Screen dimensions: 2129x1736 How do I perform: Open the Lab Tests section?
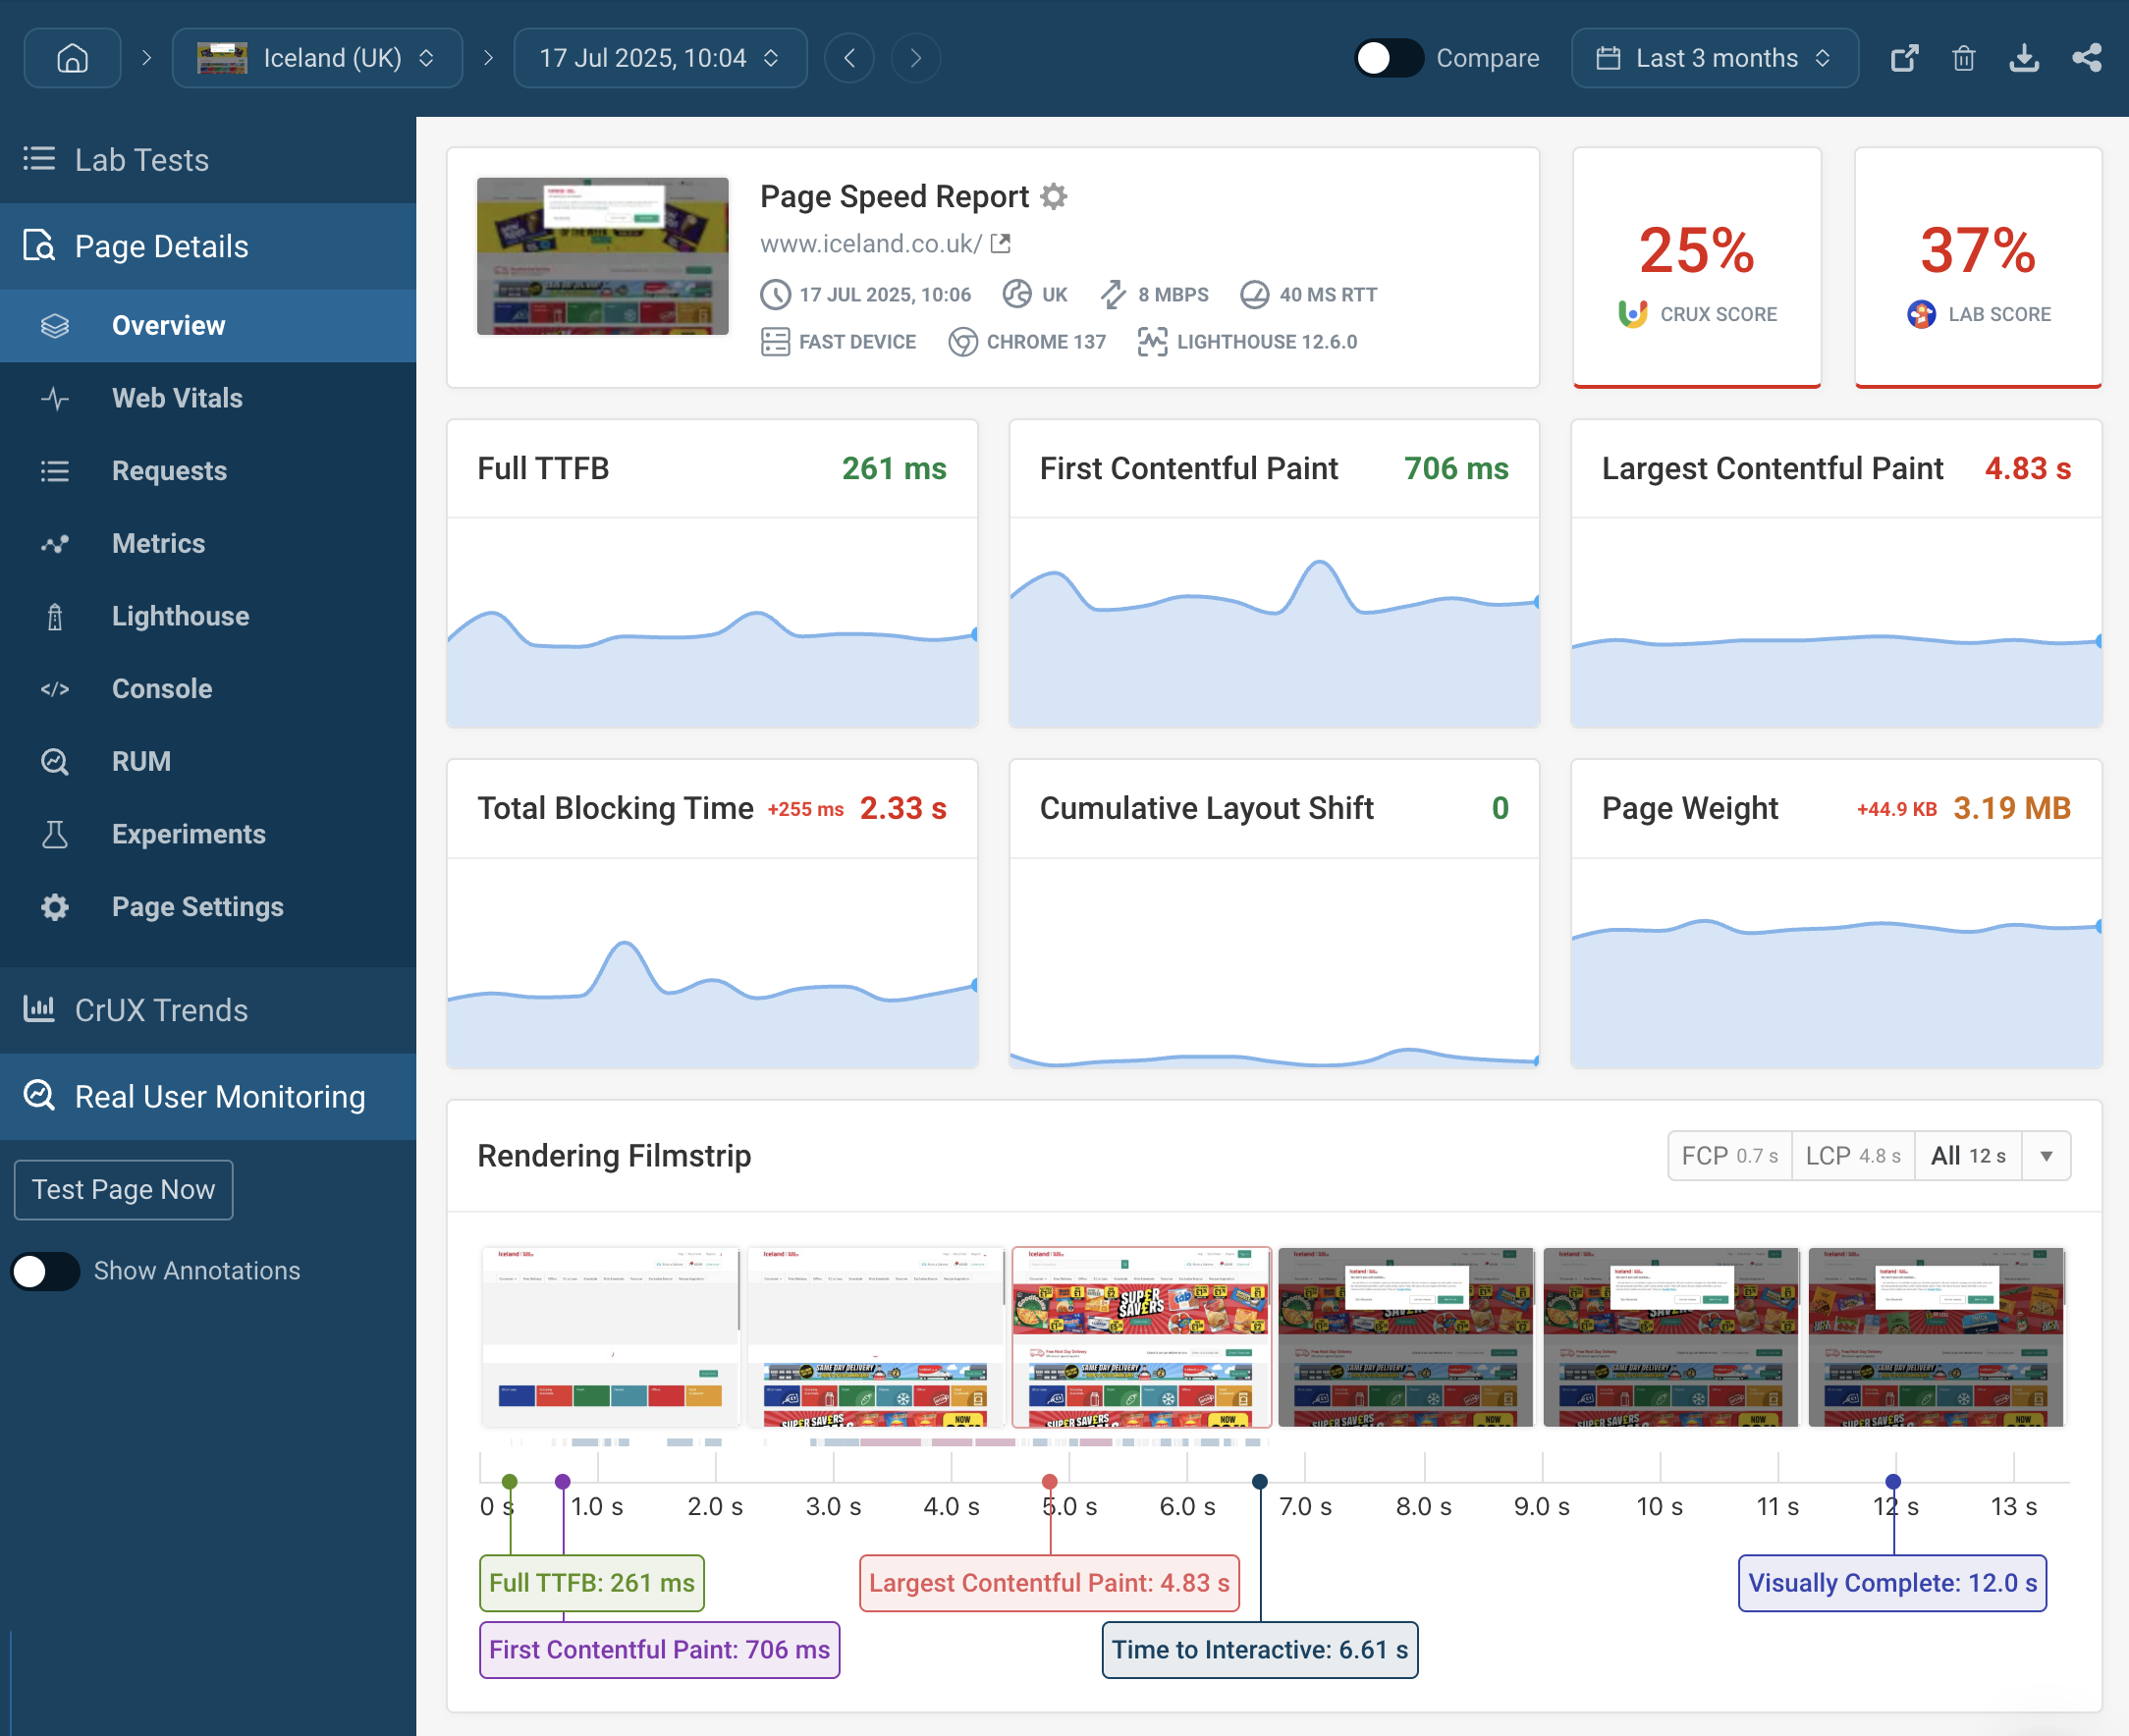pyautogui.click(x=208, y=160)
